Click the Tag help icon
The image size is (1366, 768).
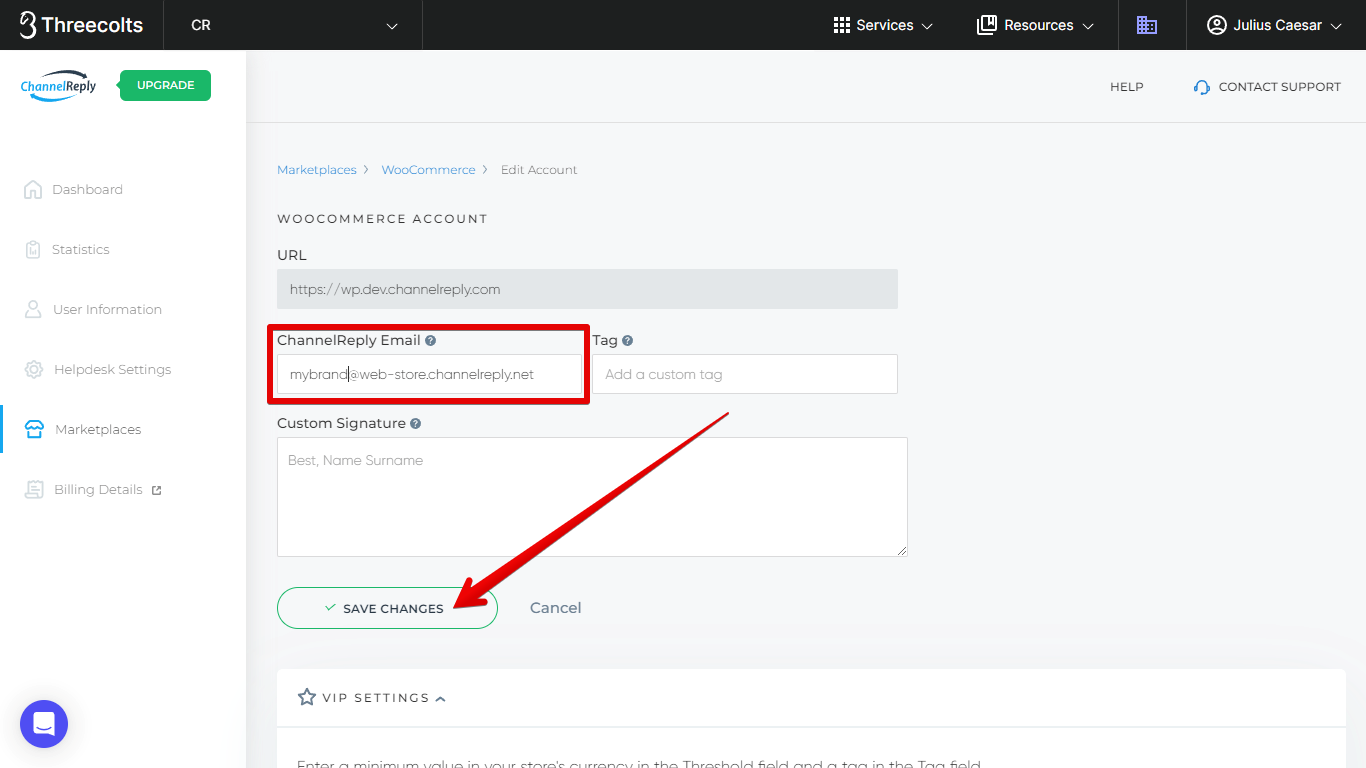(628, 340)
